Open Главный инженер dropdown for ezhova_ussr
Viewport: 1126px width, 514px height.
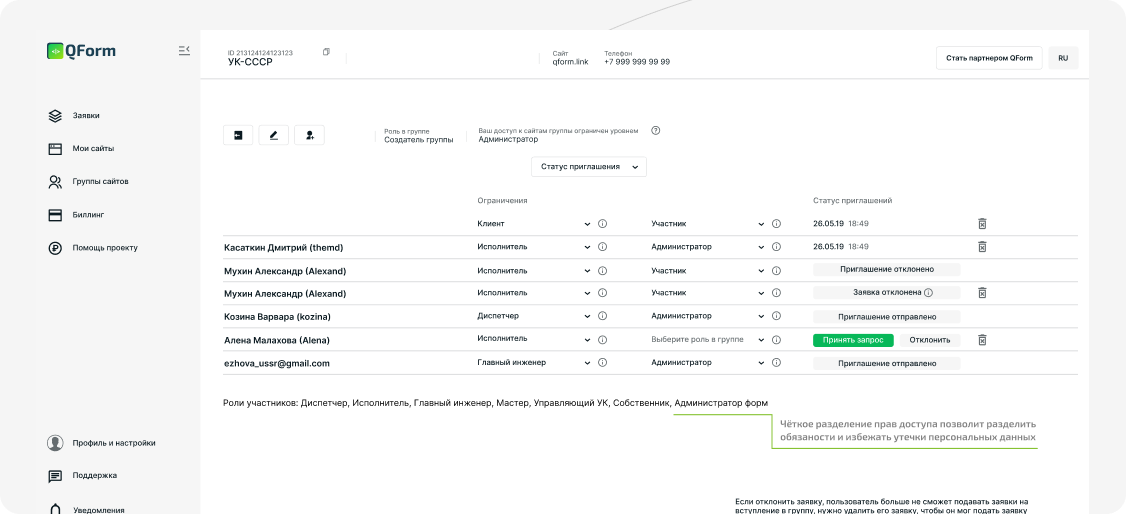[534, 363]
